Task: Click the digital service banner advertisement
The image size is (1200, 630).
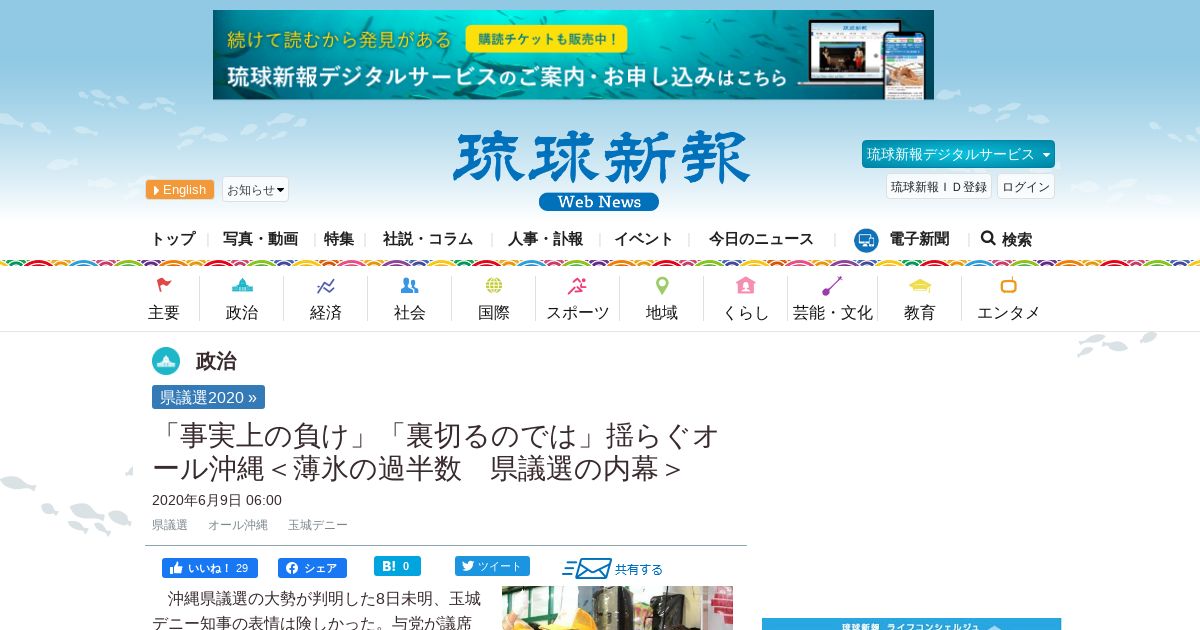Action: click(x=573, y=55)
